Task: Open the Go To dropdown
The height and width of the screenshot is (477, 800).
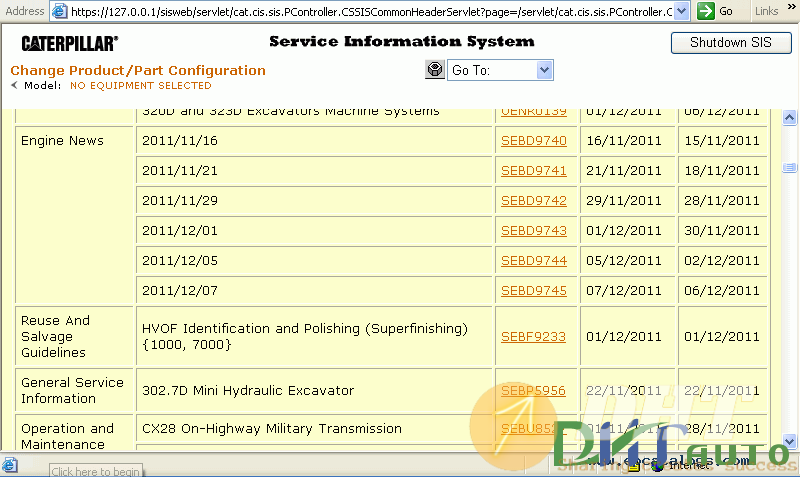Action: [x=544, y=70]
